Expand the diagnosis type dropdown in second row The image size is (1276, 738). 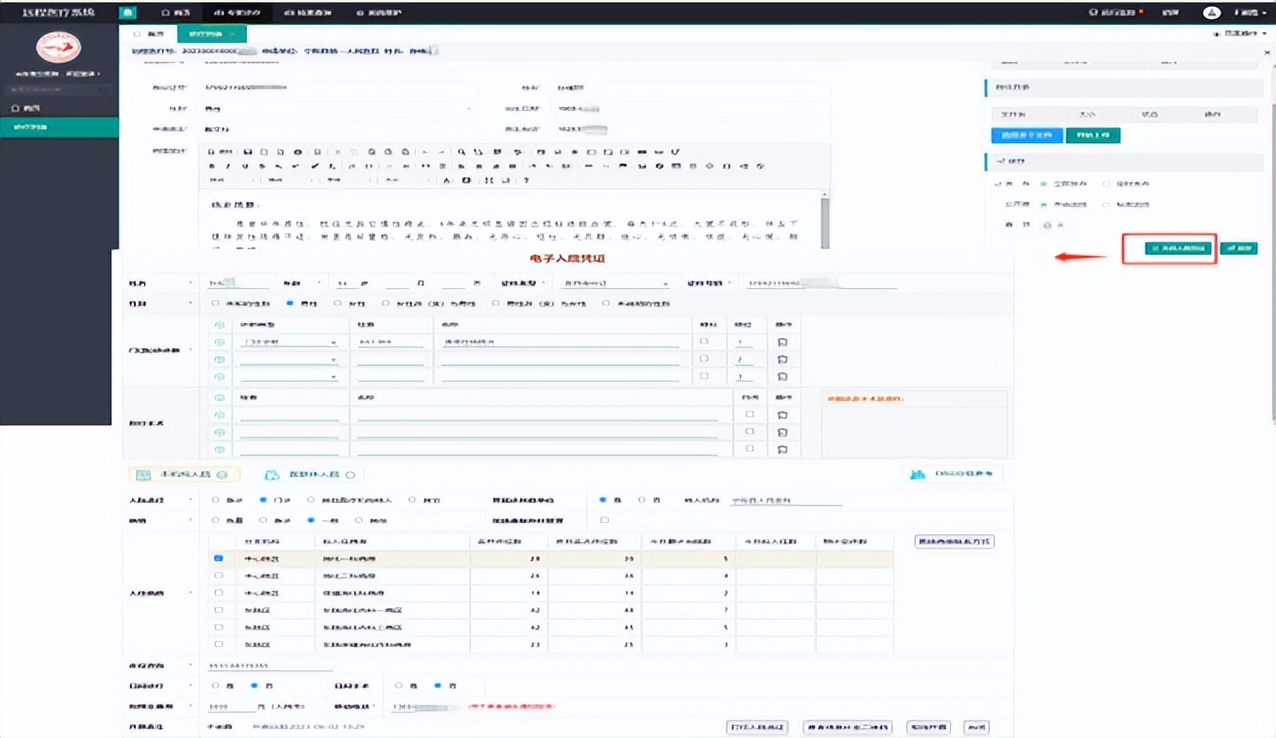288,360
